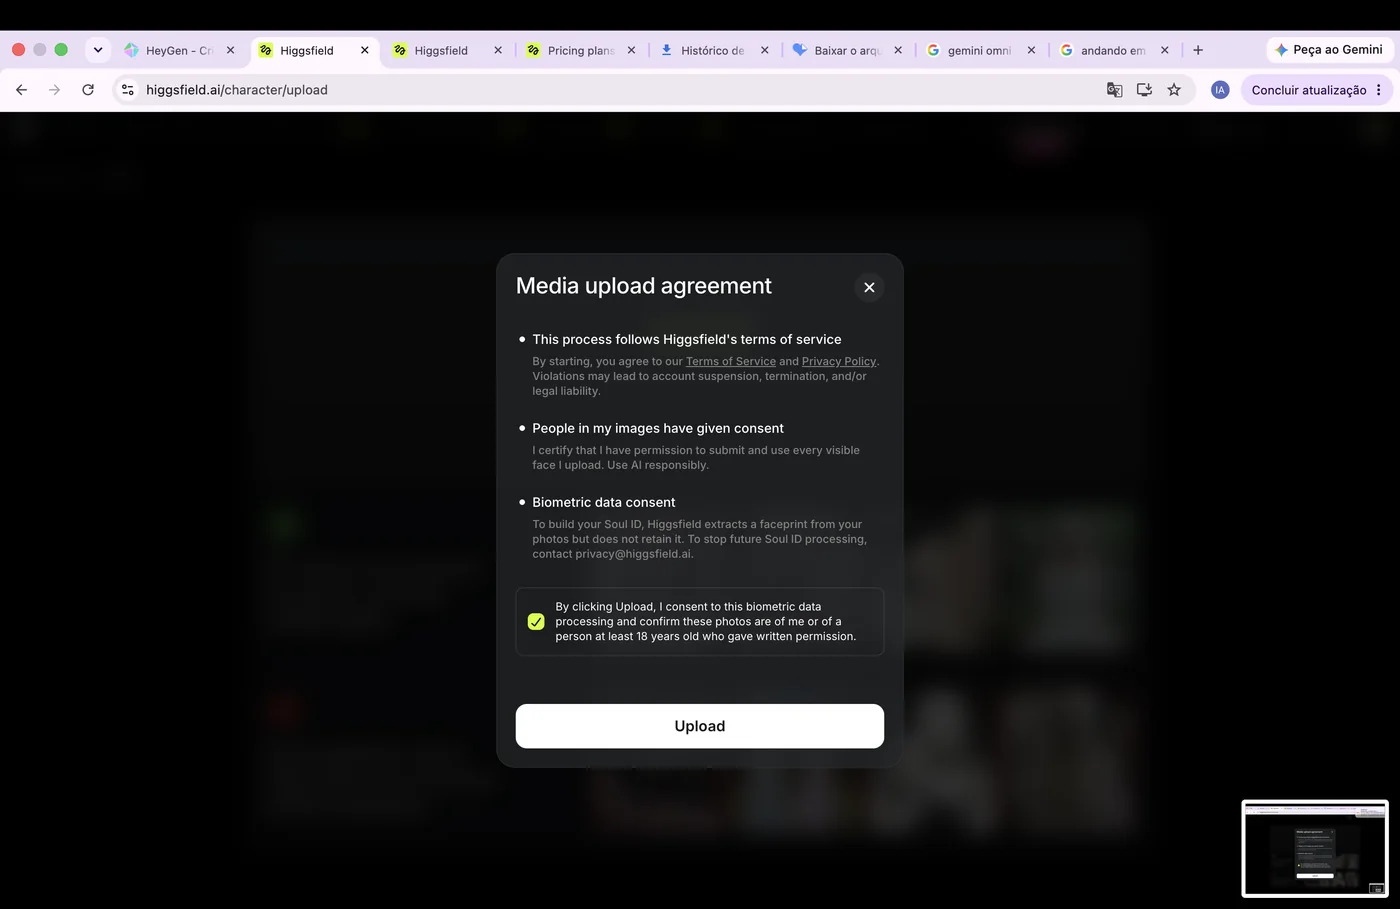Open the IA profile avatar
1400x909 pixels.
click(x=1219, y=90)
